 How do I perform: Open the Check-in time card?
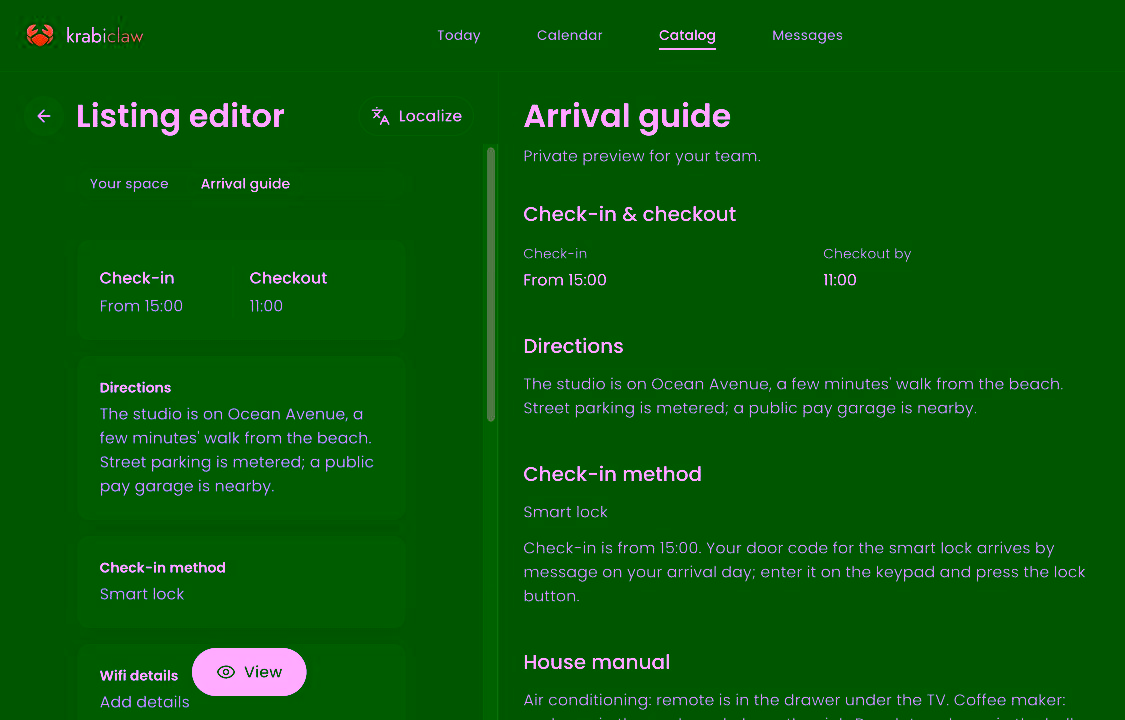point(141,291)
